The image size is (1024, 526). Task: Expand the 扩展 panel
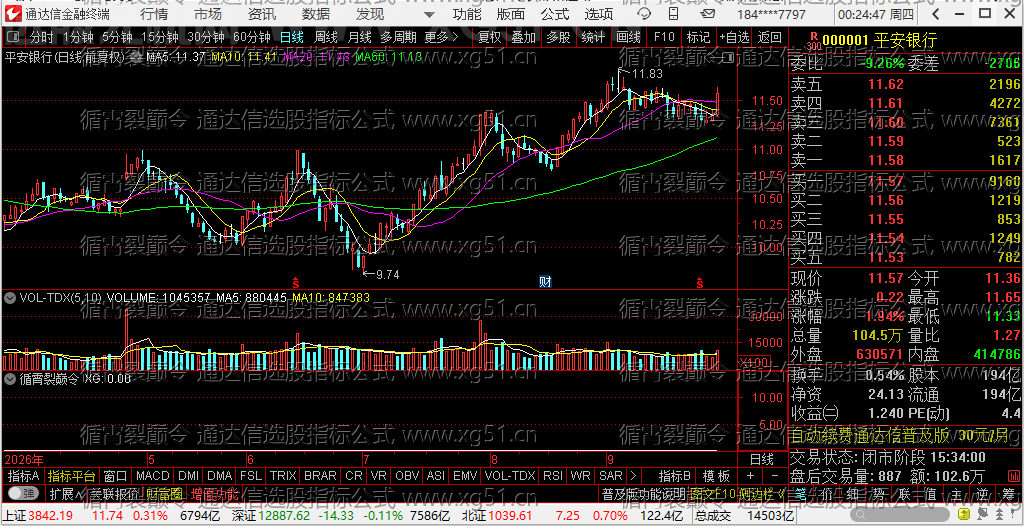[x=65, y=493]
